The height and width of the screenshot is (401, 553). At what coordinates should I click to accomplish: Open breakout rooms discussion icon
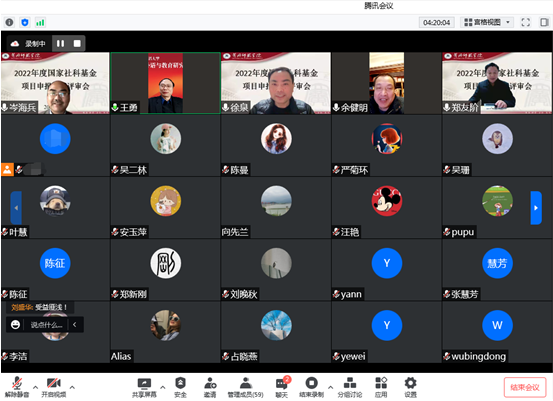[350, 388]
